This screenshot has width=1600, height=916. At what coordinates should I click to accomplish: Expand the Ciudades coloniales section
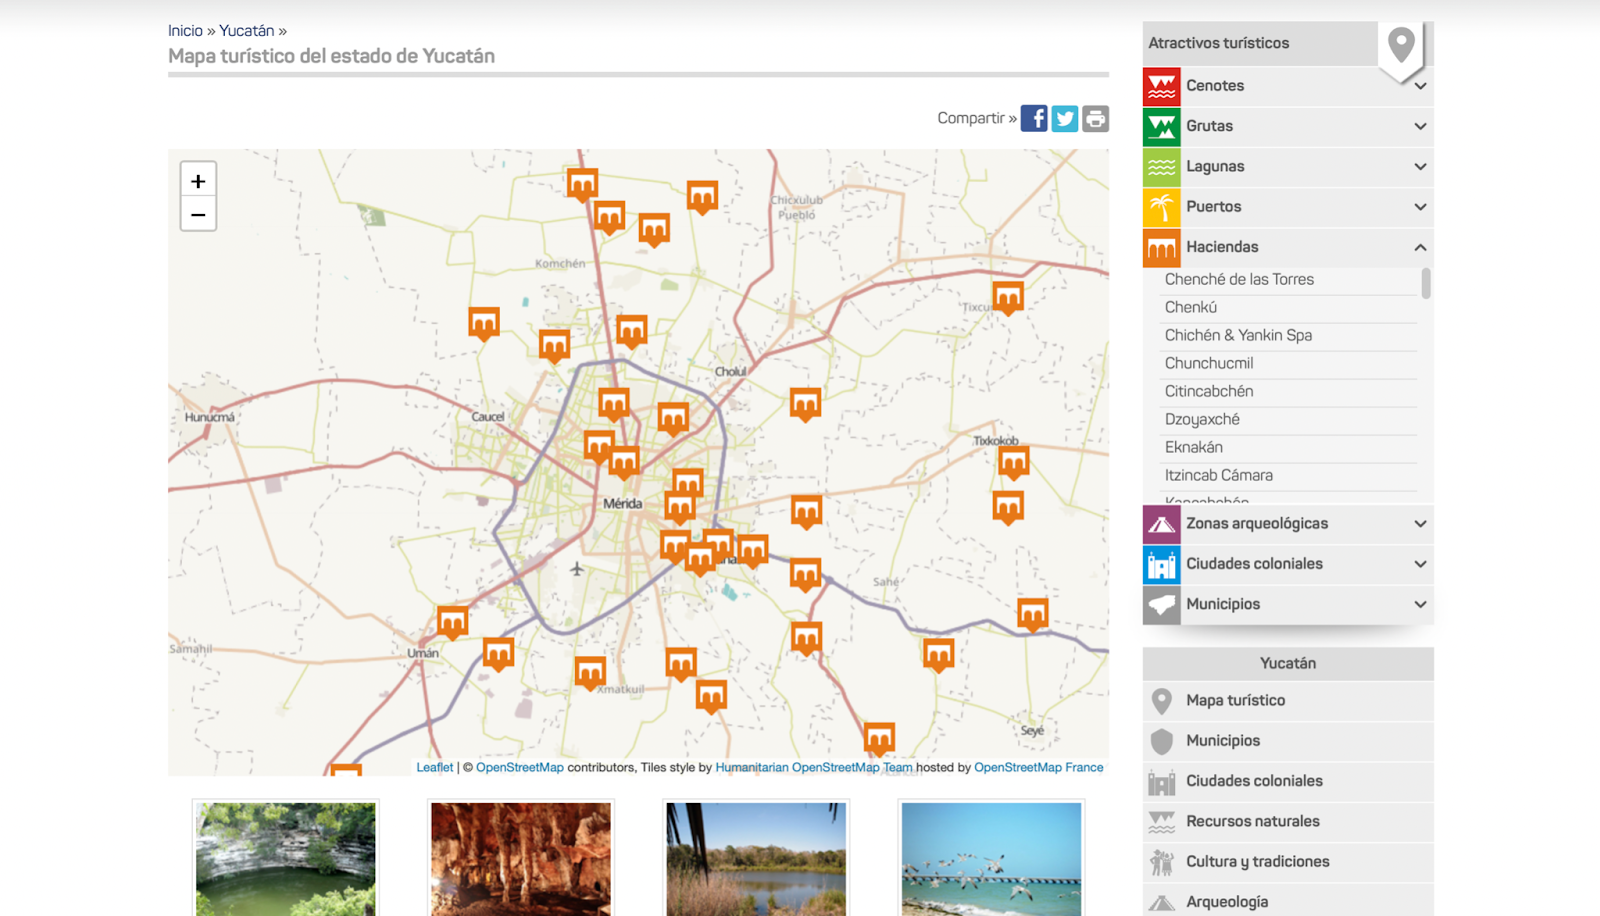pyautogui.click(x=1420, y=564)
